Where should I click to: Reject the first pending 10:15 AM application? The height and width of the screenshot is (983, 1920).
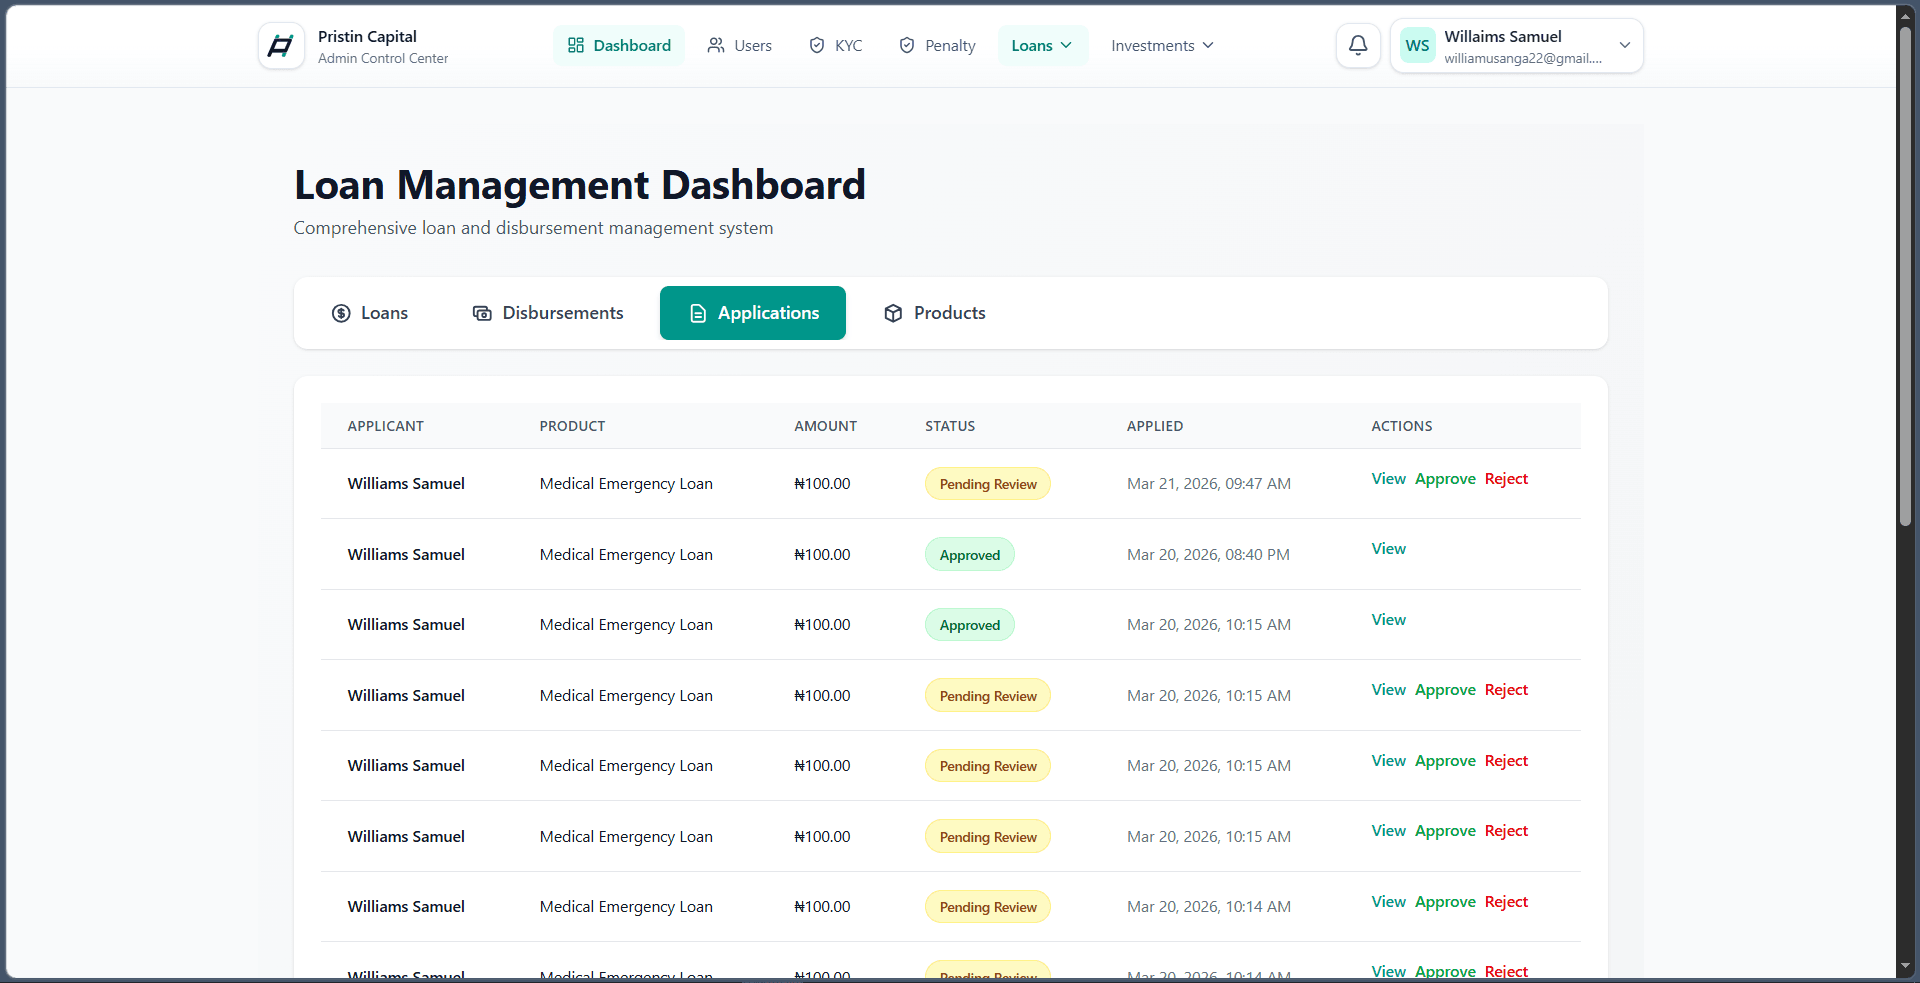tap(1506, 690)
